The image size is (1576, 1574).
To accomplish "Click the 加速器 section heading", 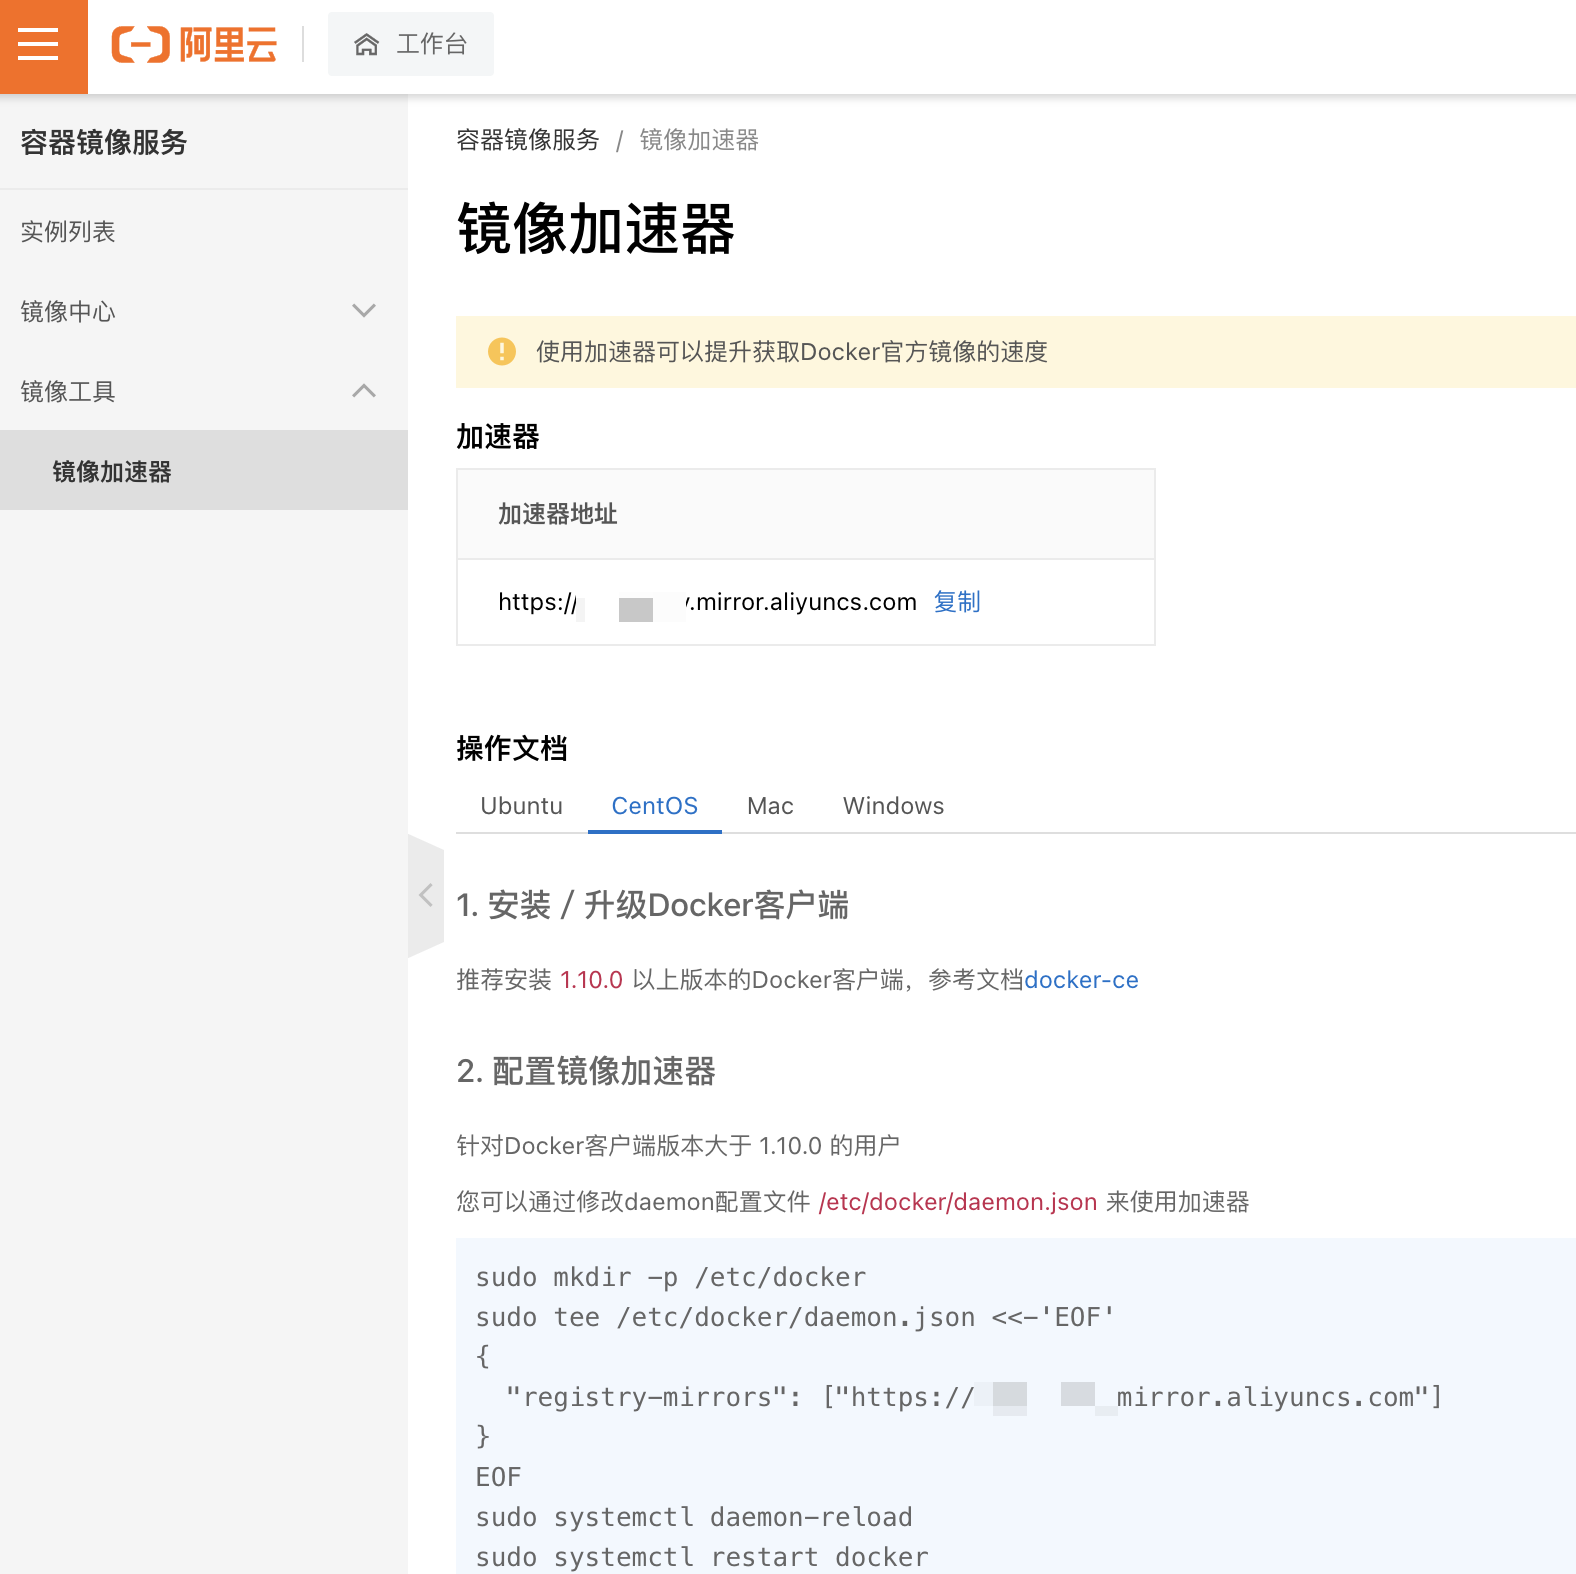I will click(x=498, y=437).
